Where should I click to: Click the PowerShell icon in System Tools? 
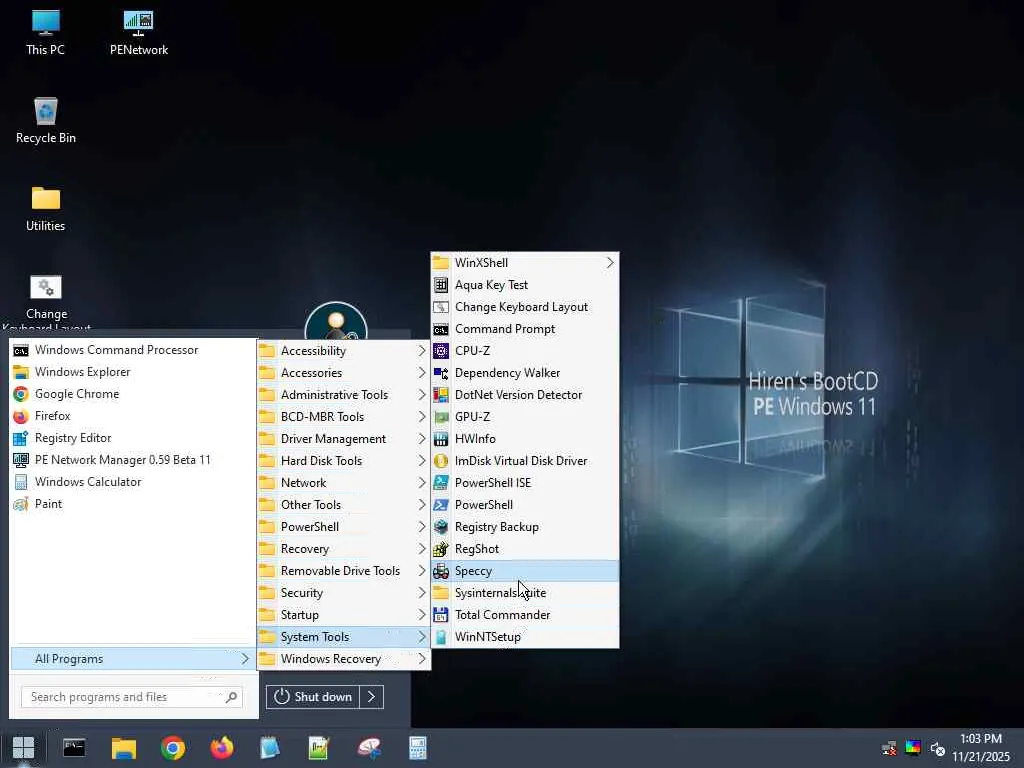(x=441, y=505)
